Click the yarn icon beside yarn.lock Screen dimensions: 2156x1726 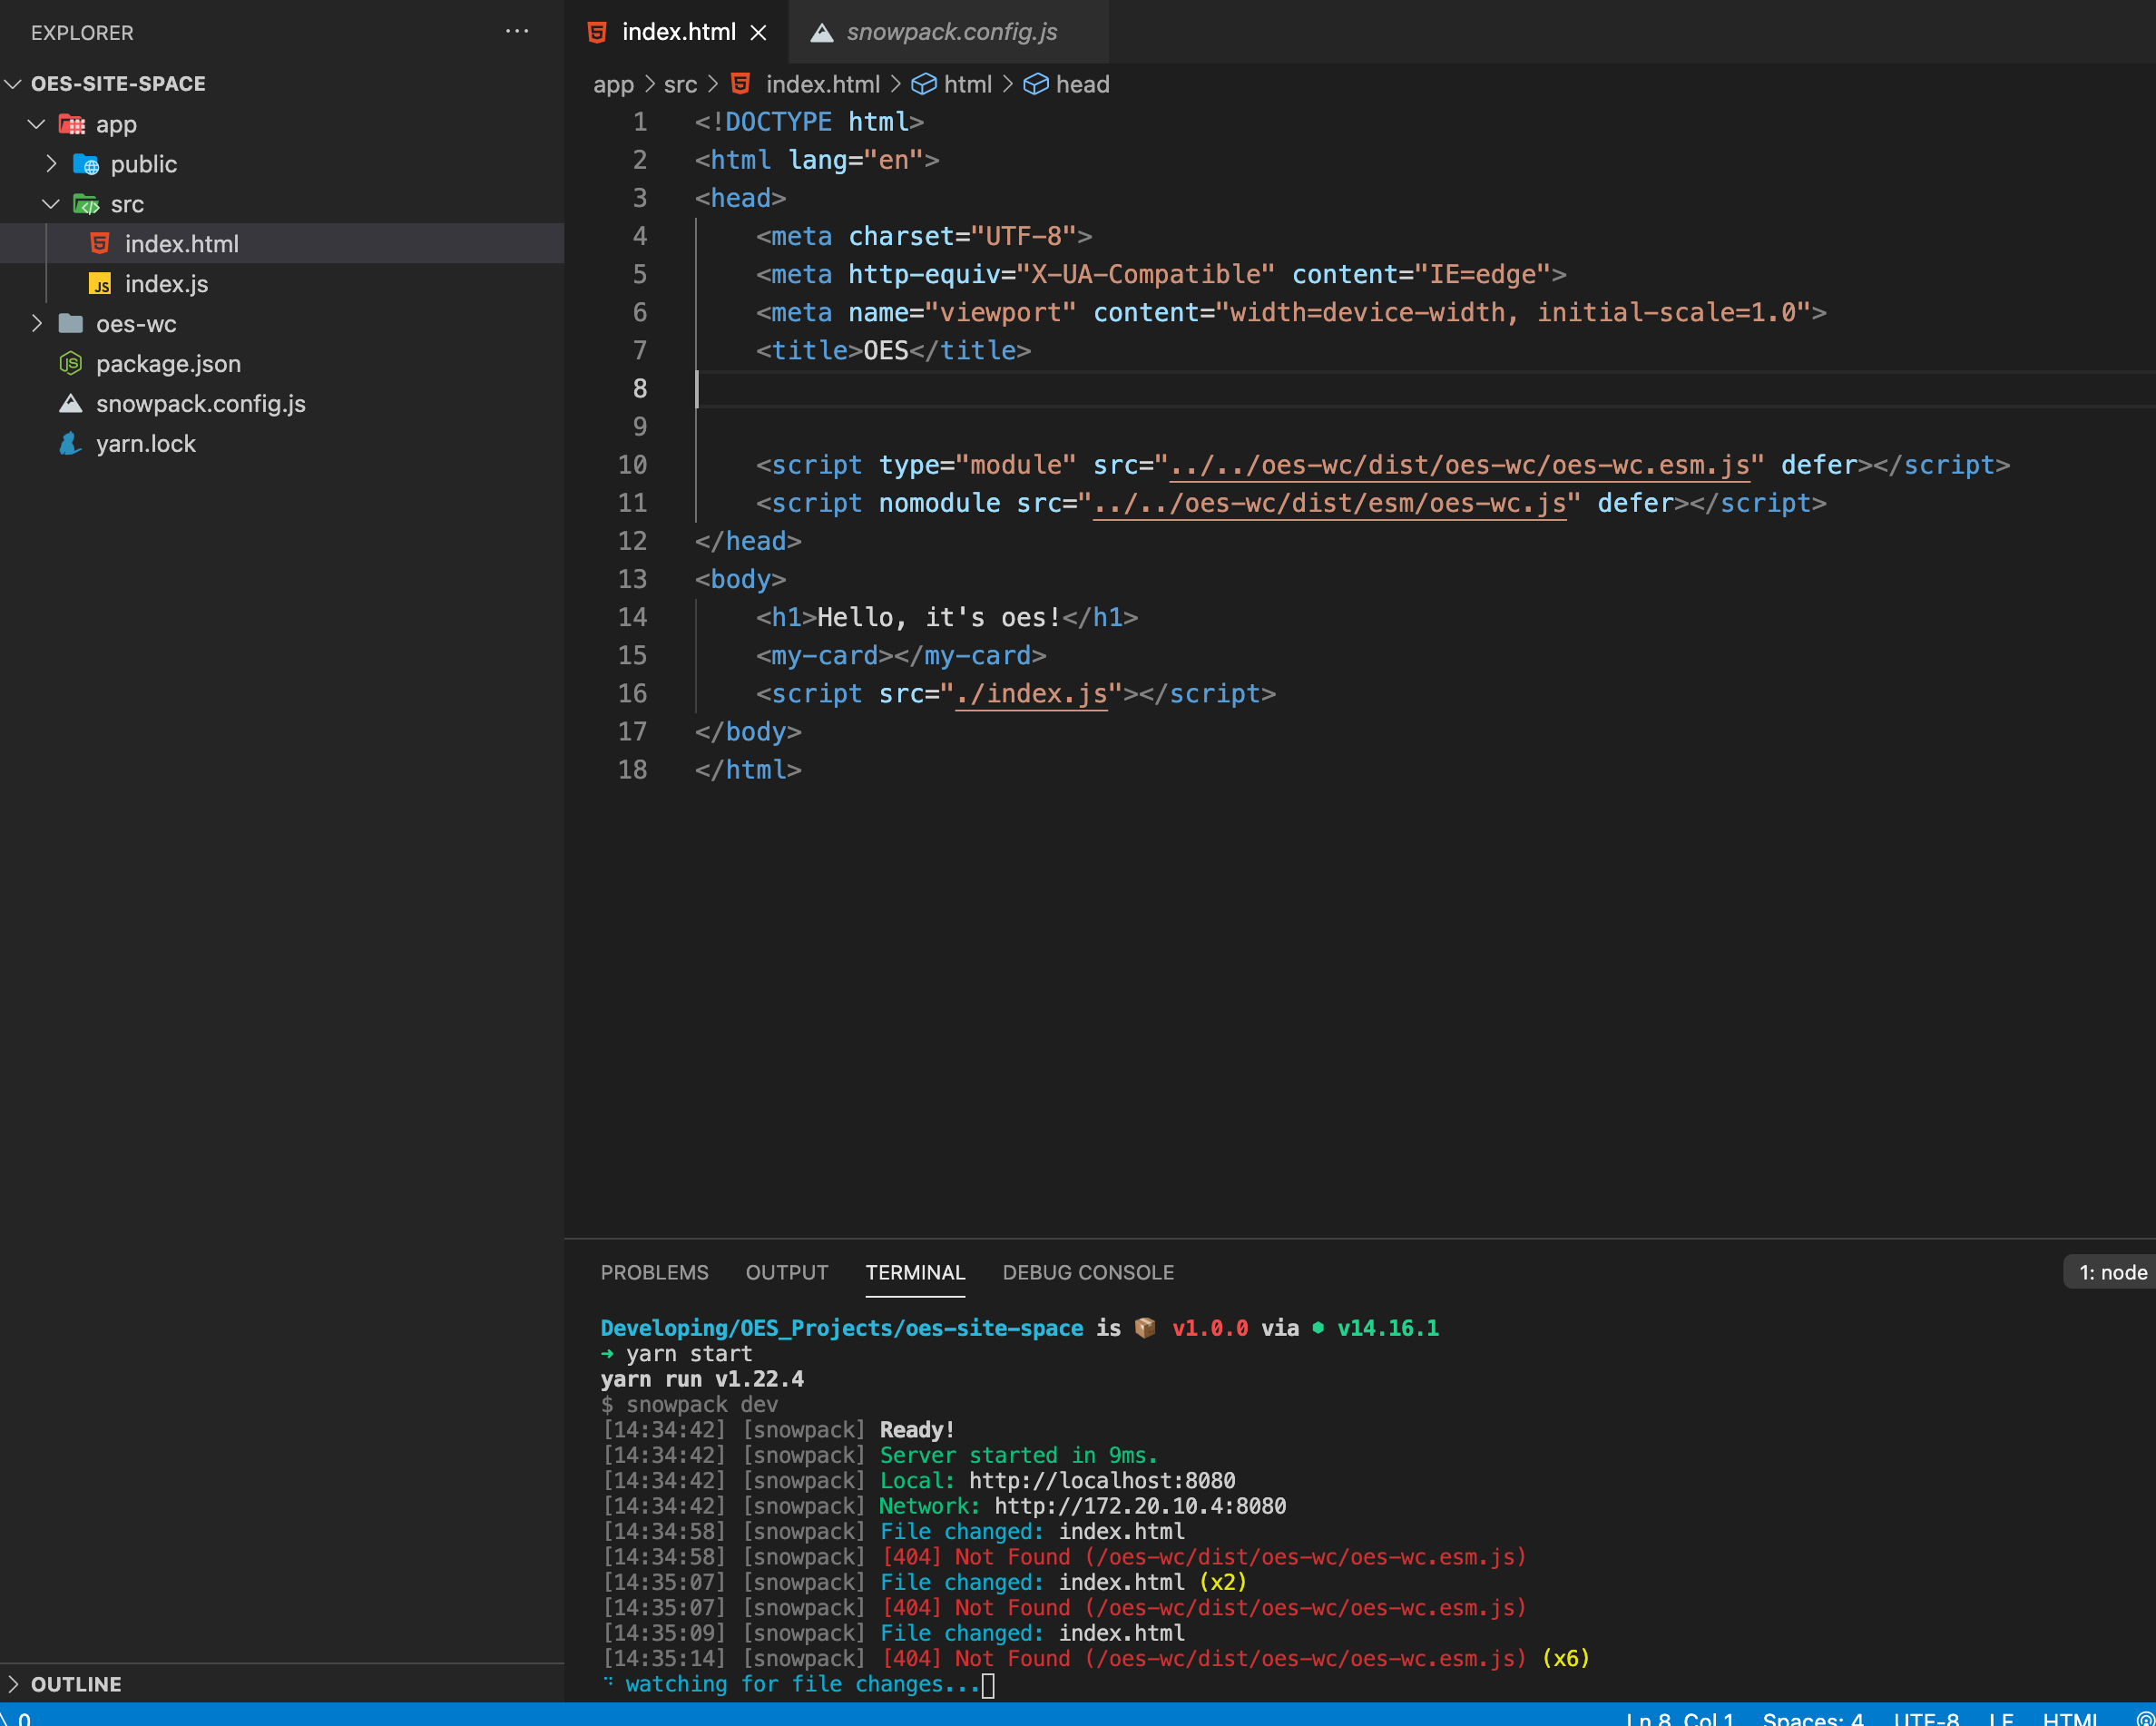click(71, 443)
